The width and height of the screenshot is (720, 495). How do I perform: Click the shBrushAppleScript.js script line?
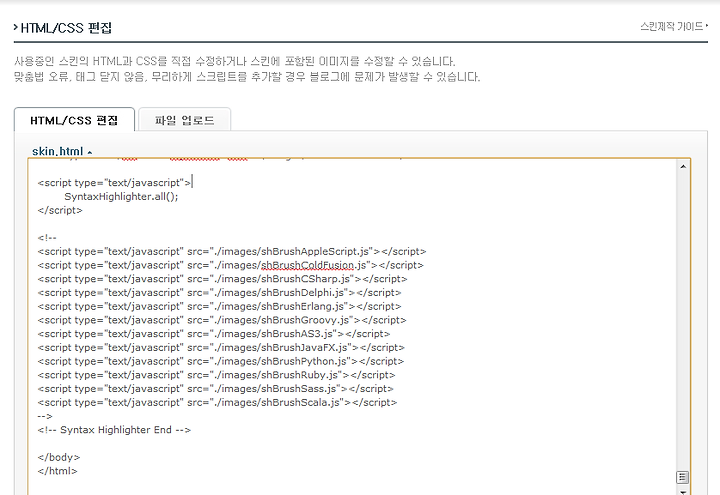(x=232, y=252)
